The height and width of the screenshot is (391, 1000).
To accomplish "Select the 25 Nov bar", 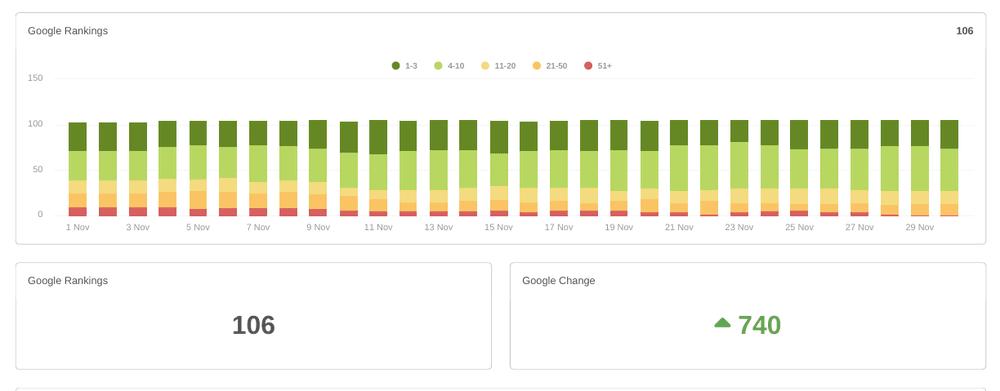I will click(799, 168).
